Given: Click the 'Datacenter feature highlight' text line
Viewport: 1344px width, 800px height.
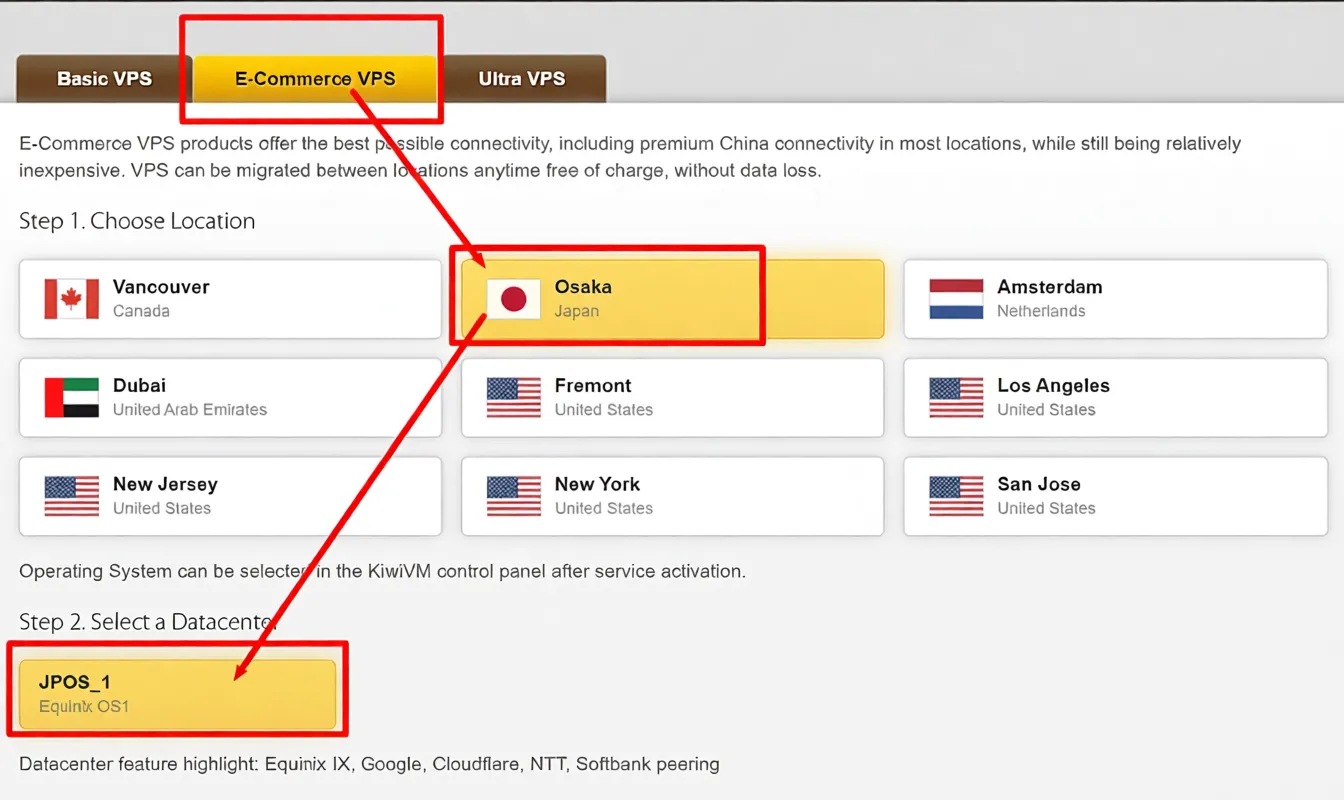Looking at the screenshot, I should coord(369,764).
